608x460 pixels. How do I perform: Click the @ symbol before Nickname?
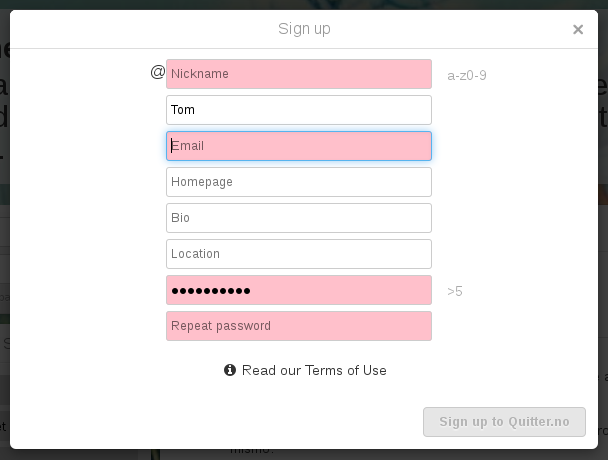[157, 72]
